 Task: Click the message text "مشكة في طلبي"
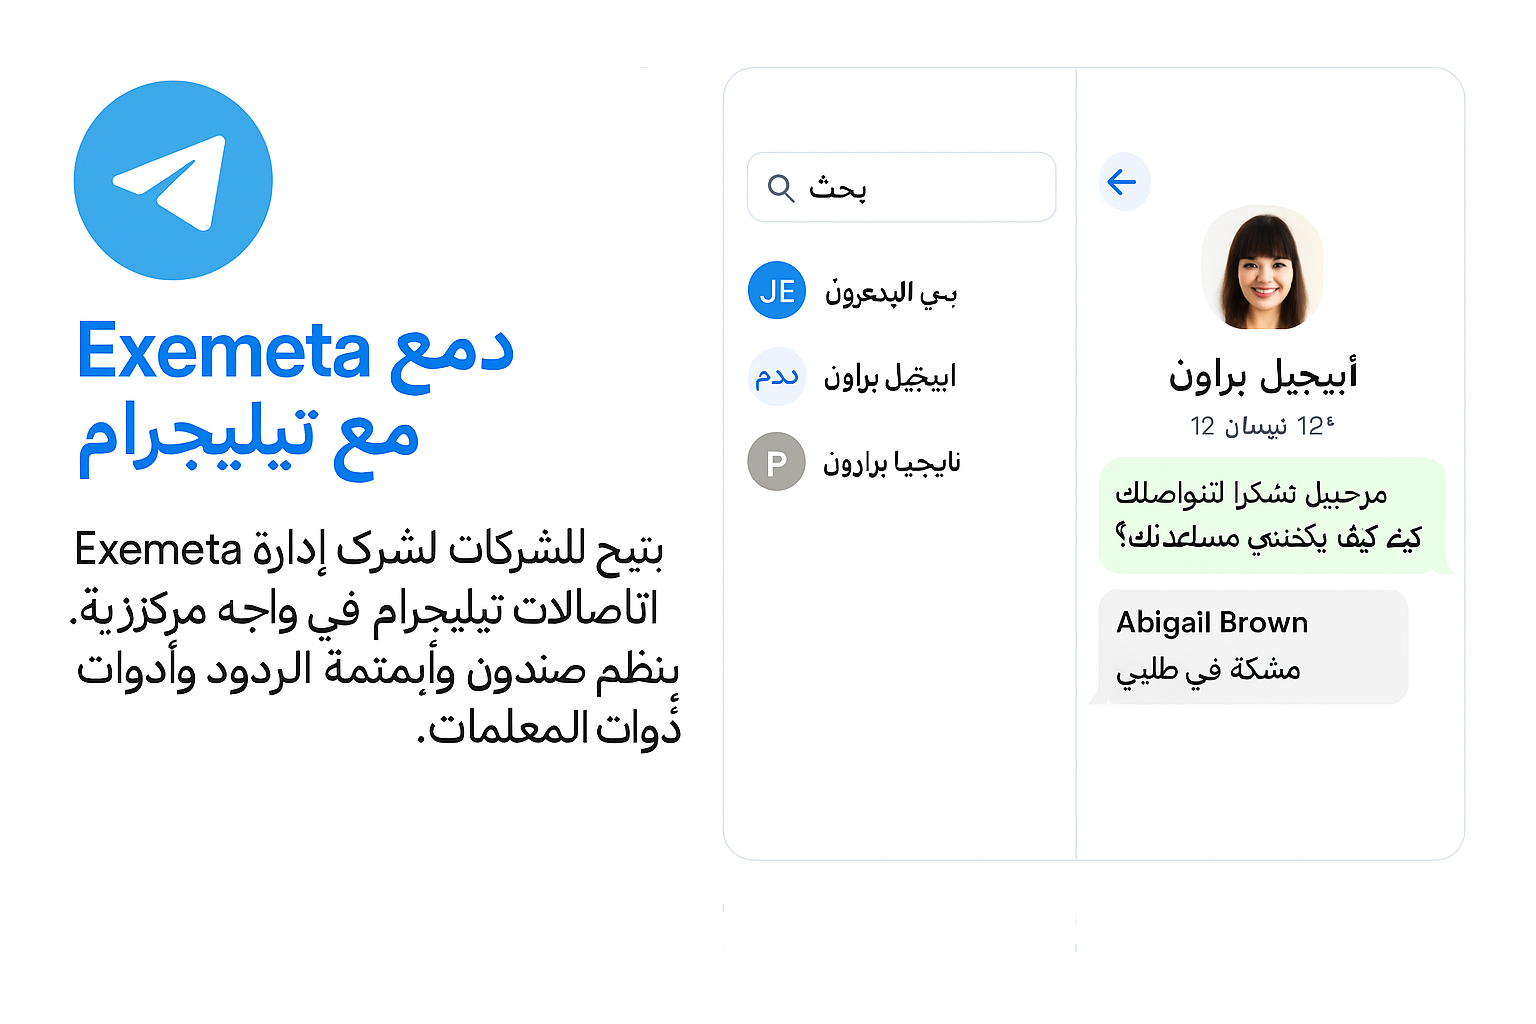(1208, 670)
